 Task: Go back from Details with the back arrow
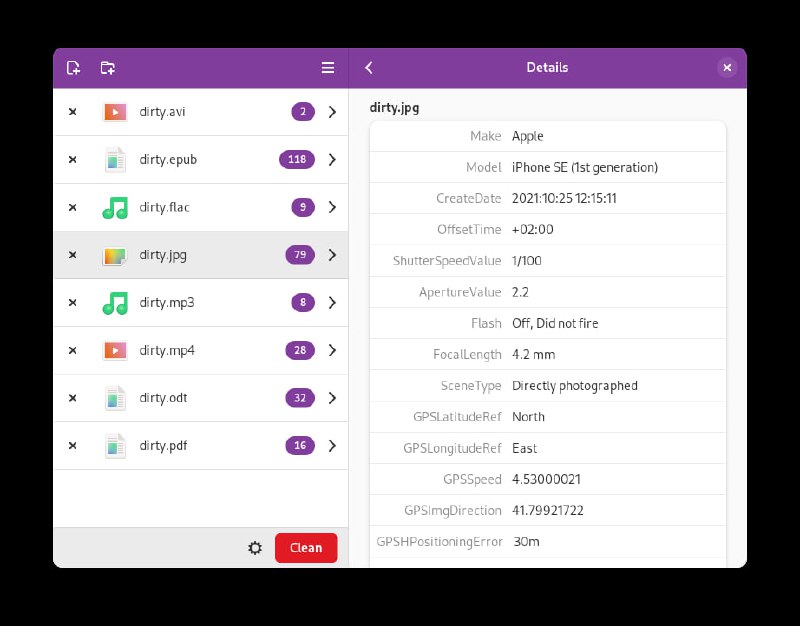point(369,67)
